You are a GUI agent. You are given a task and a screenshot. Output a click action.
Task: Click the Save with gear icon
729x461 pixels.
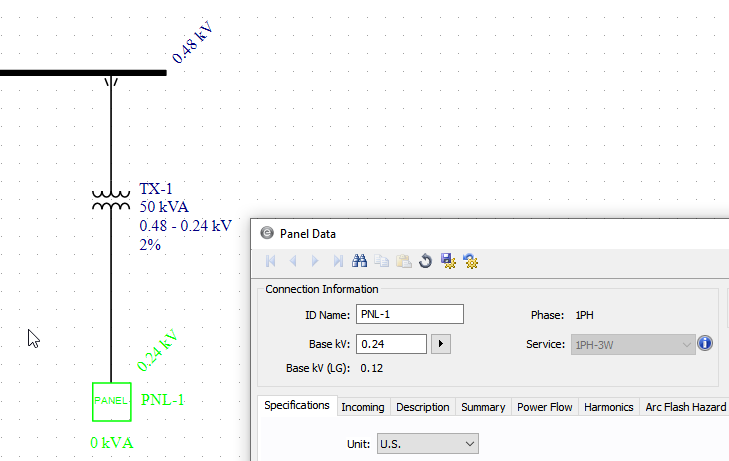click(x=448, y=261)
